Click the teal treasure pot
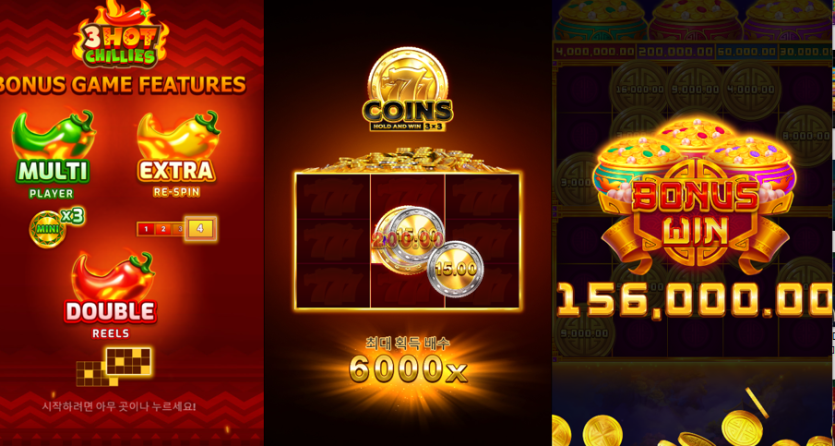835x446 pixels. pyautogui.click(x=601, y=20)
